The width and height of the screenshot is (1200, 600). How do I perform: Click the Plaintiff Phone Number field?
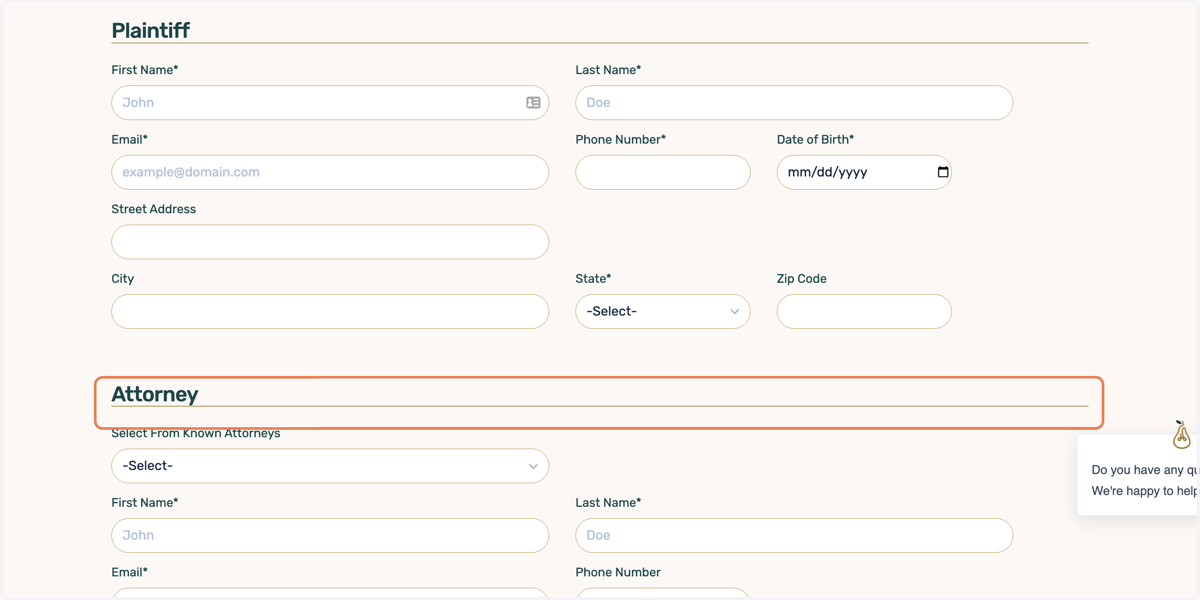[x=663, y=172]
